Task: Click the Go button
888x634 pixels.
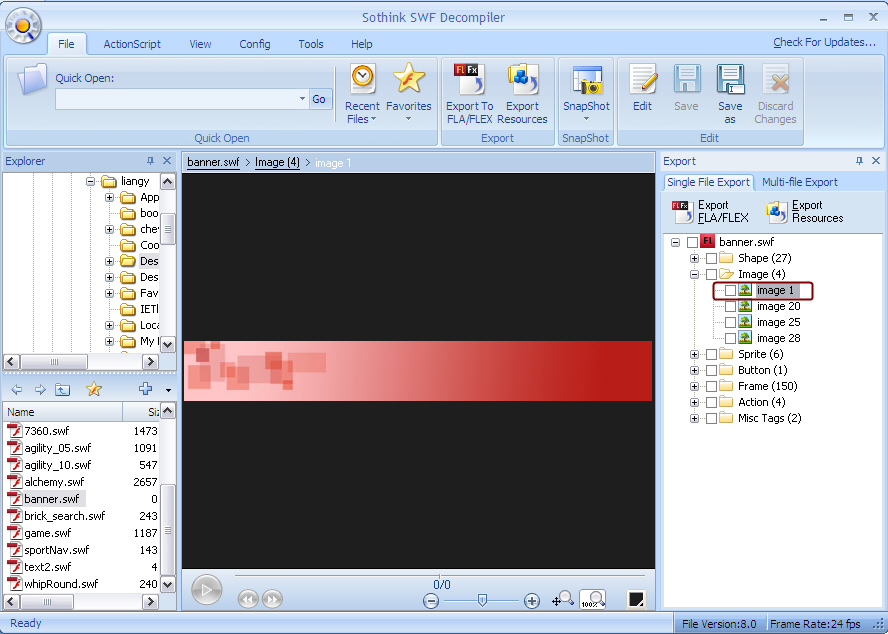Action: tap(319, 99)
